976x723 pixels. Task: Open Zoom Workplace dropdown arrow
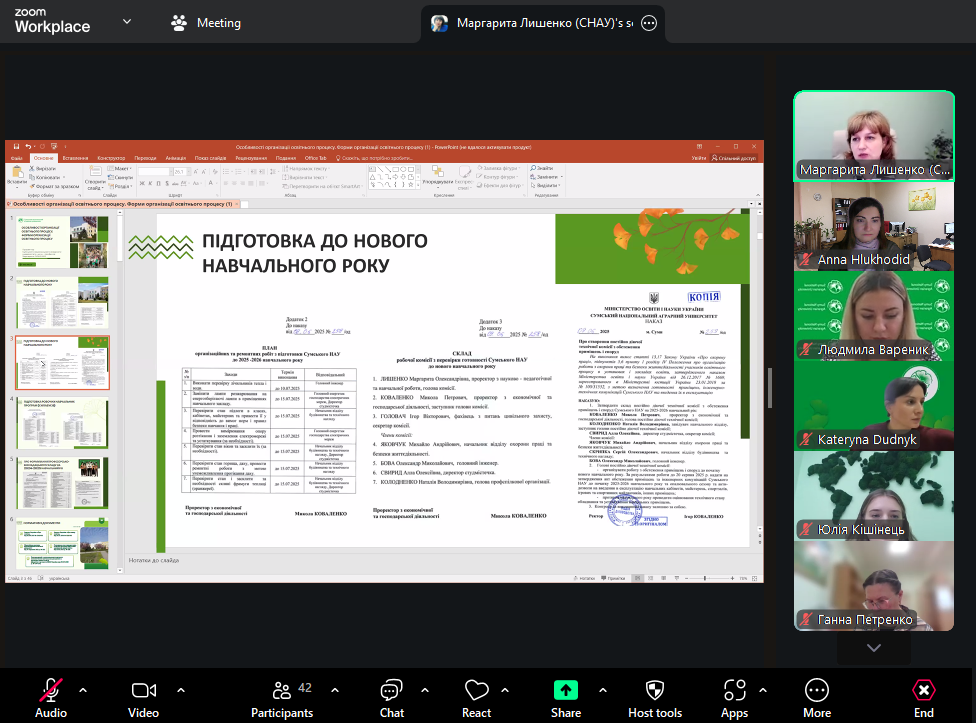click(x=127, y=21)
